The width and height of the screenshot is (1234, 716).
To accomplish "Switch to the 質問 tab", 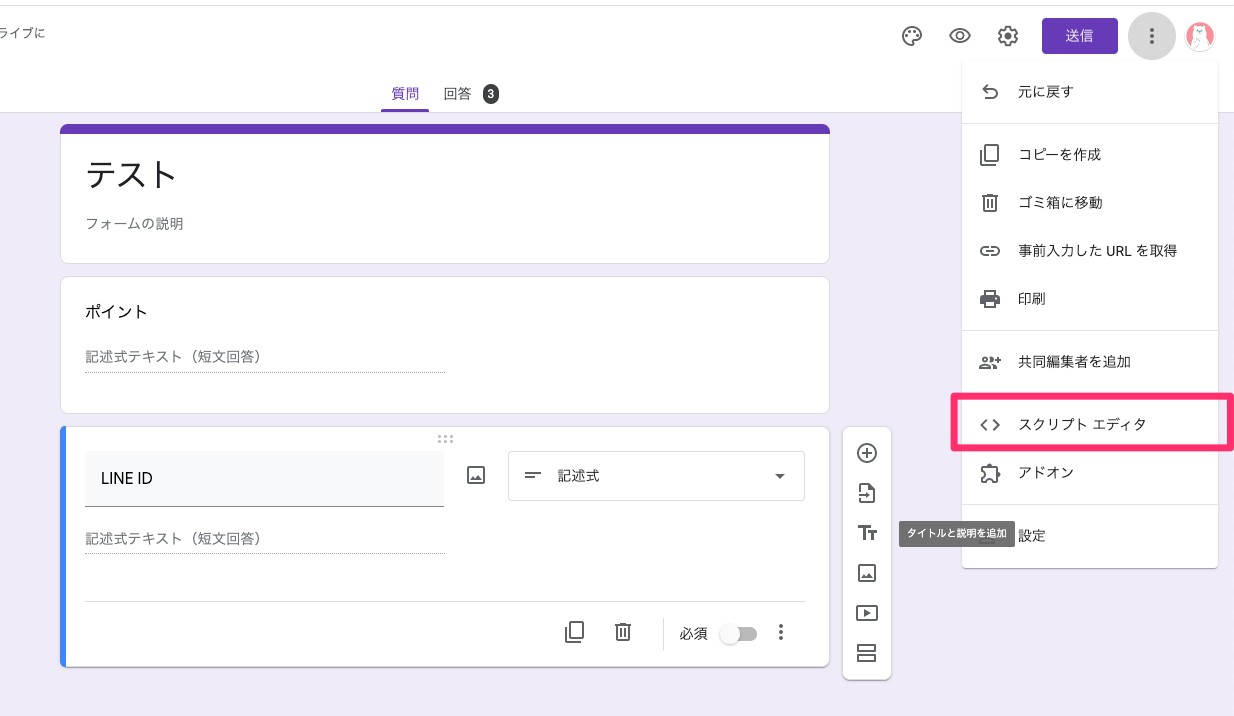I will click(x=405, y=94).
